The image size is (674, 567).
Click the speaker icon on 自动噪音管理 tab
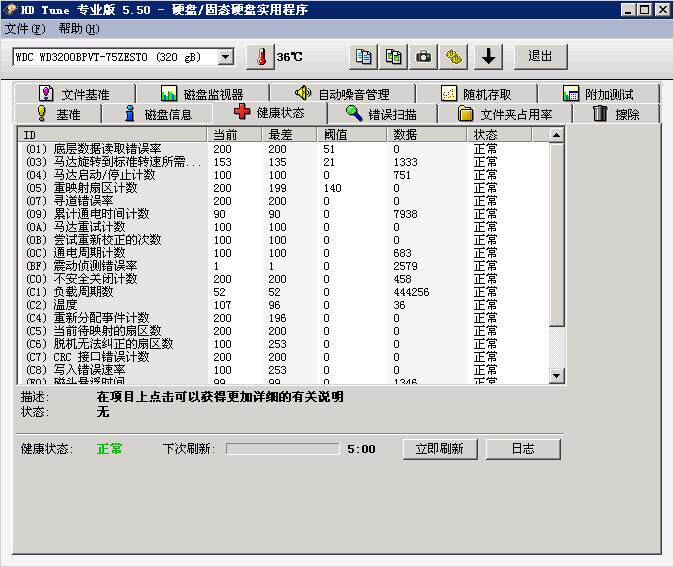(303, 92)
